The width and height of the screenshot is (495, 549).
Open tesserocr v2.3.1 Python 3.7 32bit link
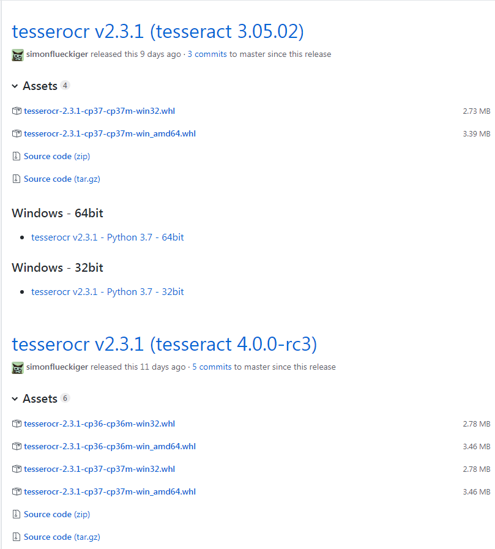[107, 292]
